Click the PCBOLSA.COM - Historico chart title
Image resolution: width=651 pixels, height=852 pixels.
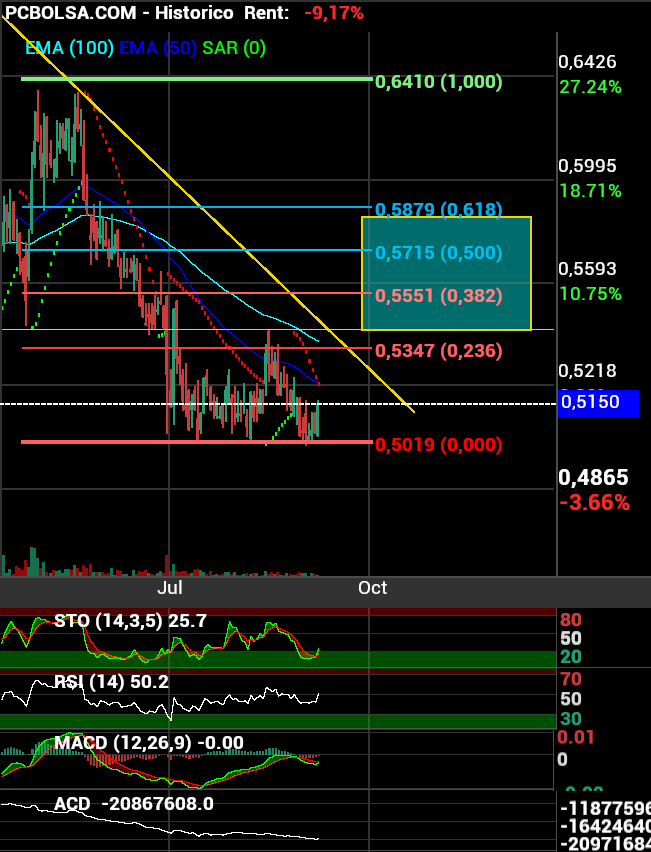coord(120,13)
